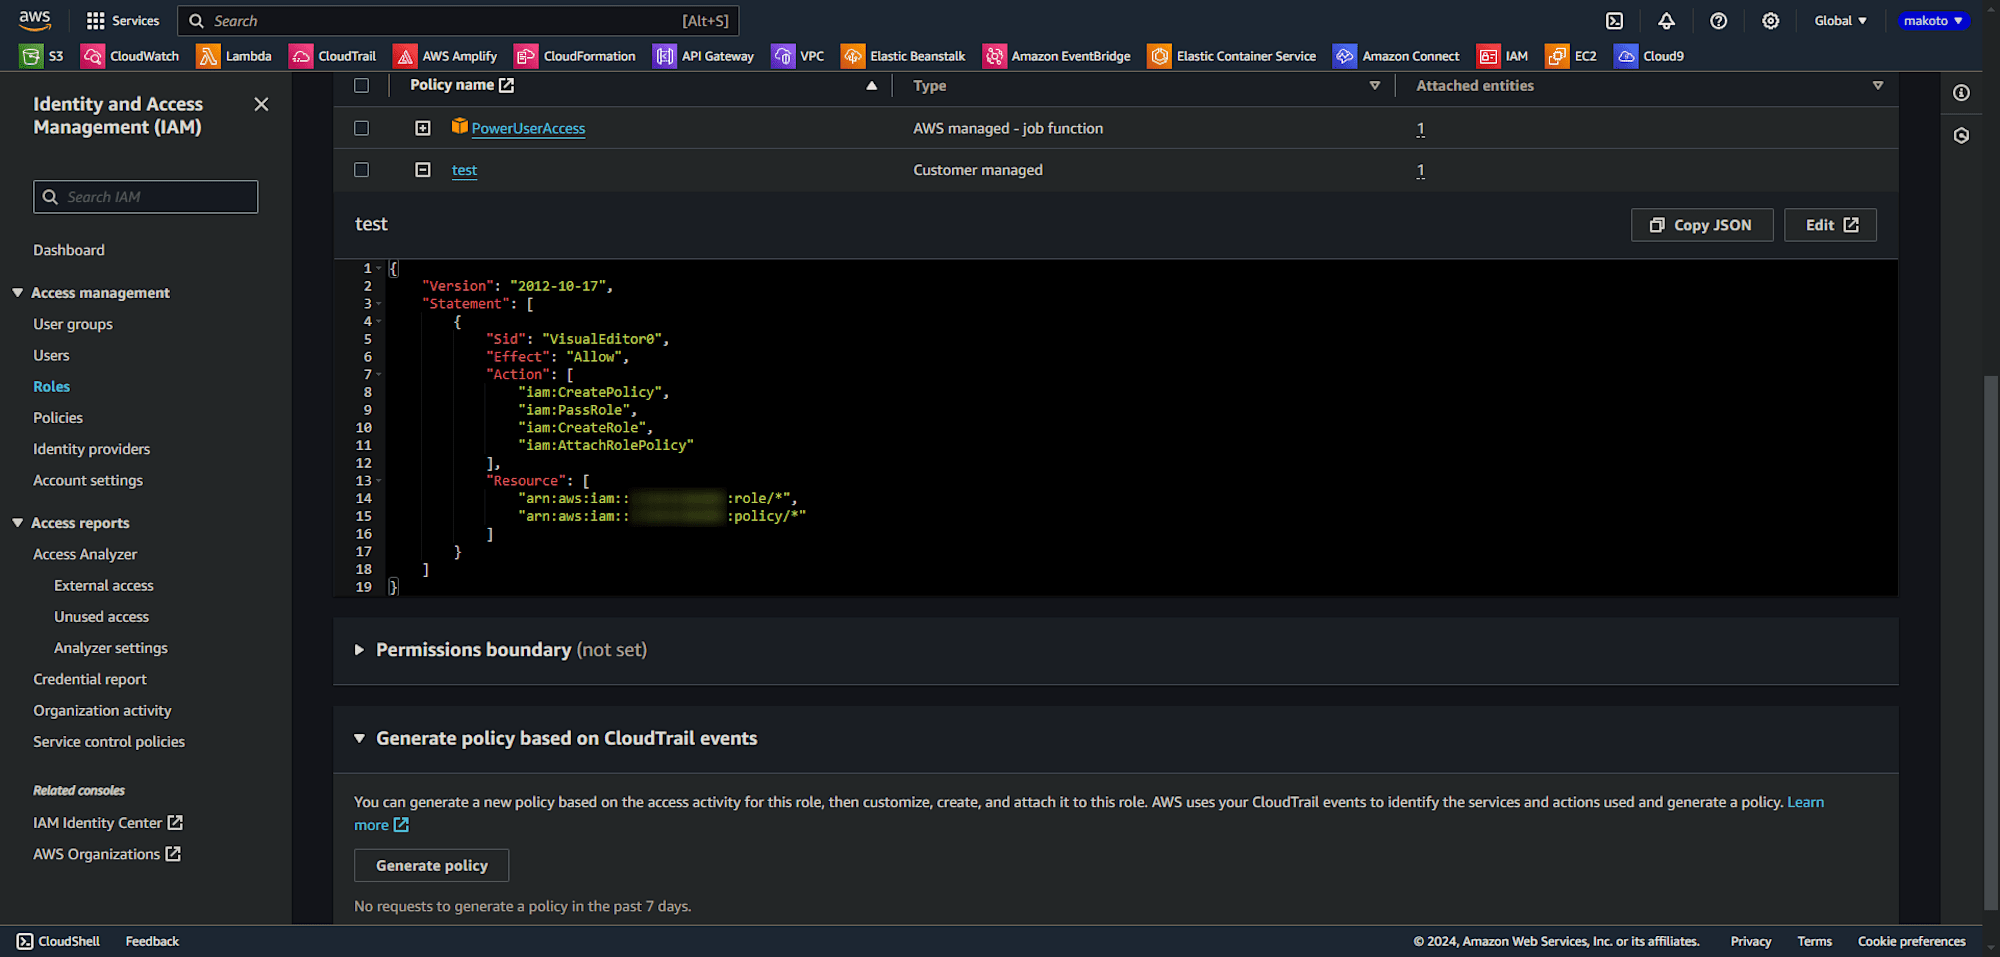Open the PowerUserAccess policy link
This screenshot has width=2000, height=957.
point(528,128)
